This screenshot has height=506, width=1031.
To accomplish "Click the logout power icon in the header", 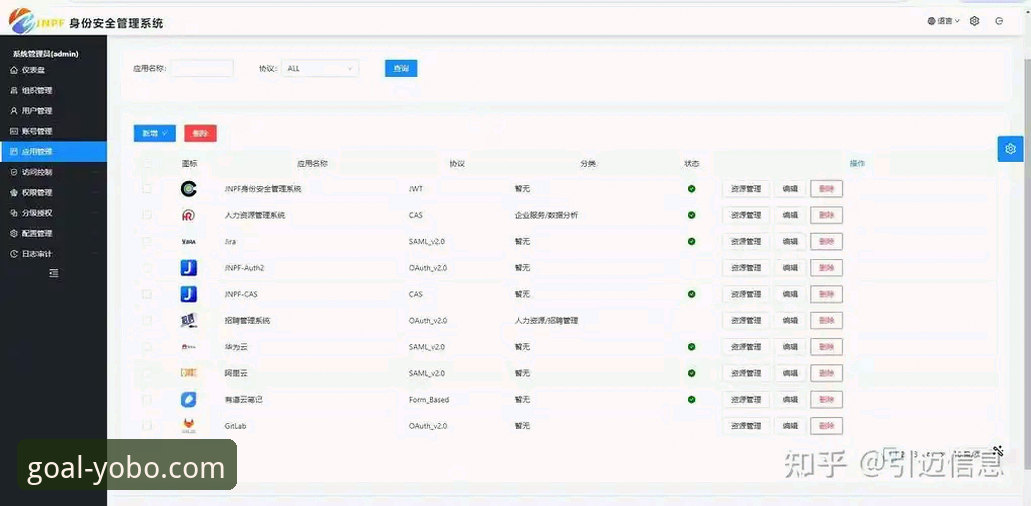I will pyautogui.click(x=999, y=21).
